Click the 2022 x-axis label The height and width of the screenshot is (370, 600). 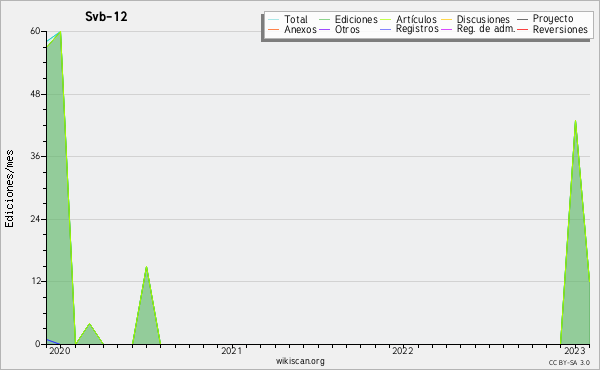click(403, 351)
